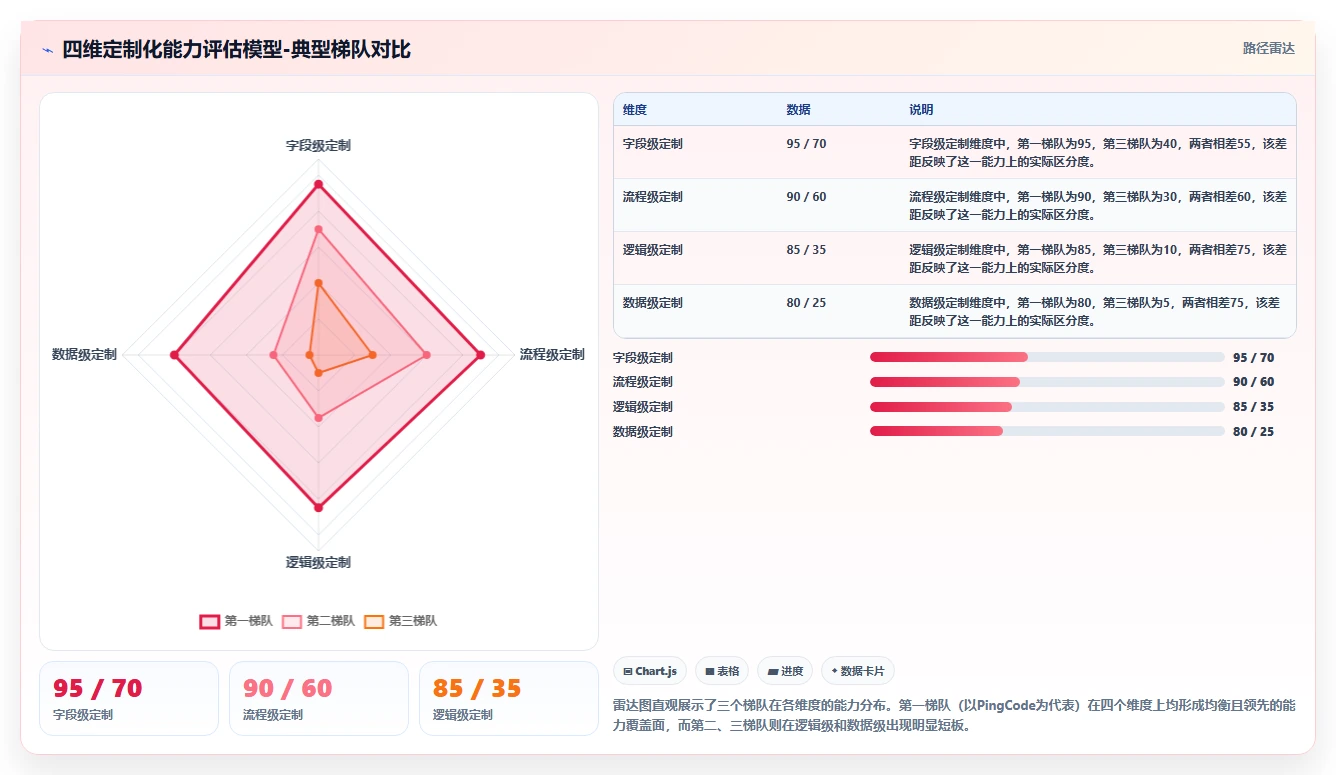Click table cell 数据级定制 in 维度 column
Screen dimensions: 1336x775
click(x=653, y=303)
